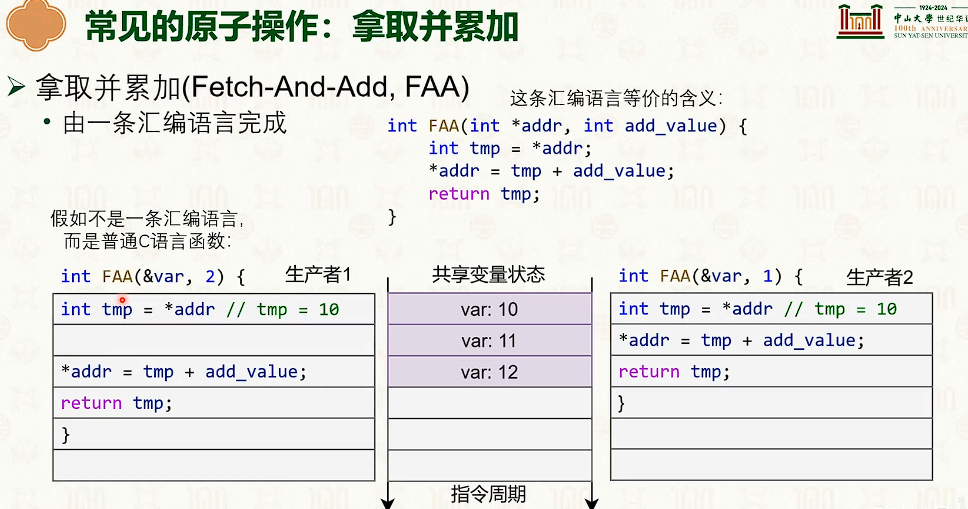968x509 pixels.
Task: Click the note 而是普通C语言函数:
Action: pos(148,241)
